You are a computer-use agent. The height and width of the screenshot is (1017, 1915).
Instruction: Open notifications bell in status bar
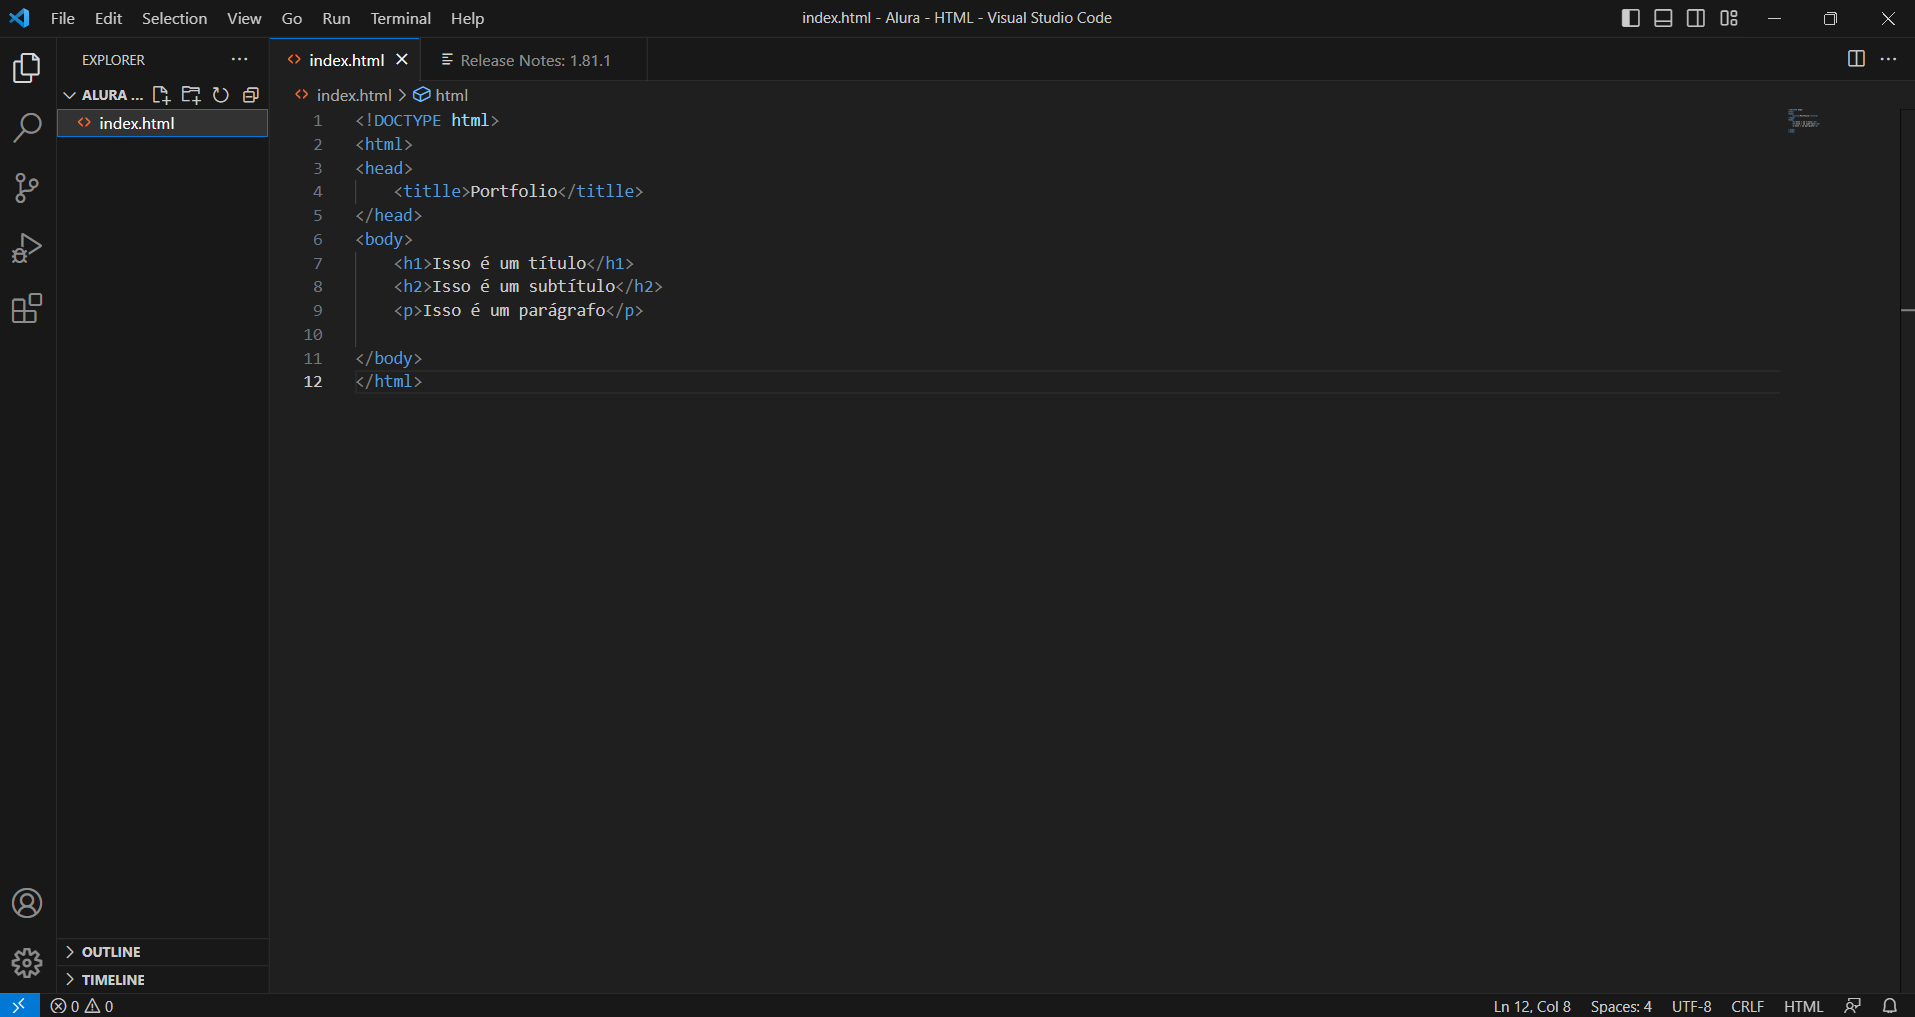pyautogui.click(x=1890, y=1006)
